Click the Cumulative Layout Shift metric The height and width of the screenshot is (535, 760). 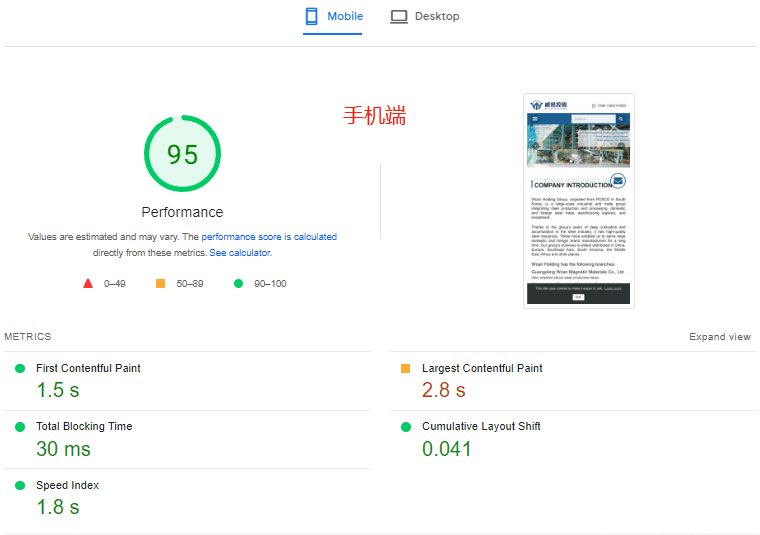click(x=481, y=426)
